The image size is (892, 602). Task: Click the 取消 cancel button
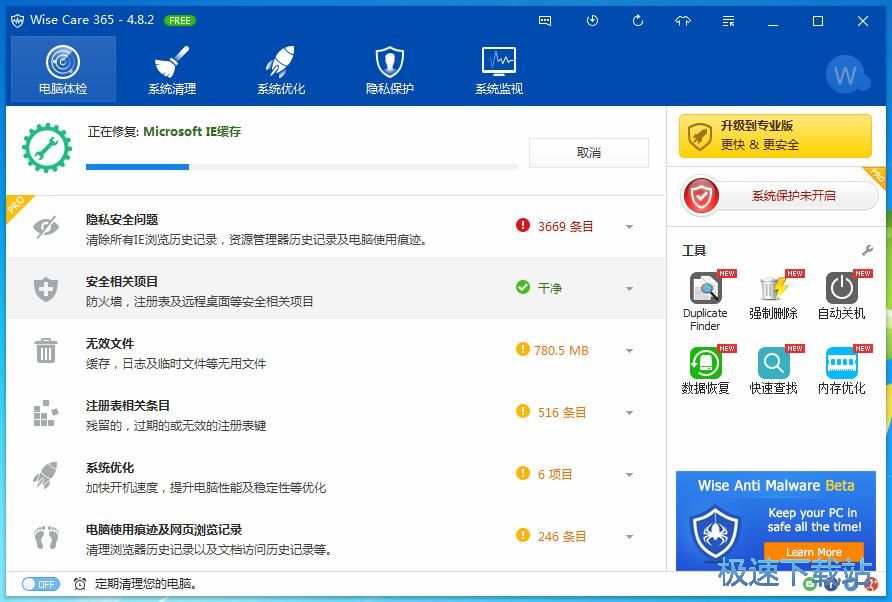click(x=589, y=152)
